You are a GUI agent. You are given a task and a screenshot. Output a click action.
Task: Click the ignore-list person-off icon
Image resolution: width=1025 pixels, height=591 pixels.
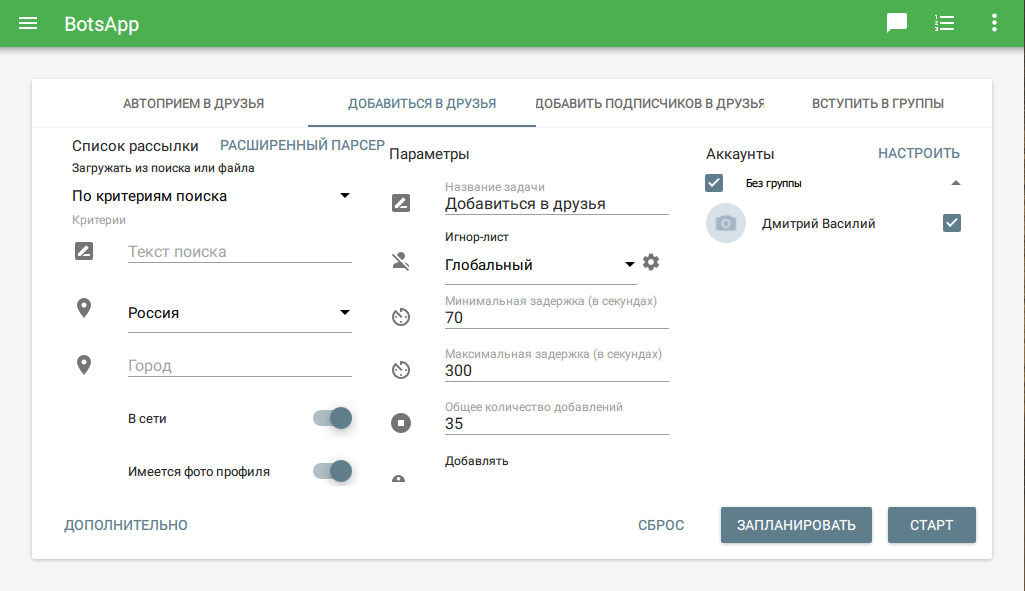(401, 262)
